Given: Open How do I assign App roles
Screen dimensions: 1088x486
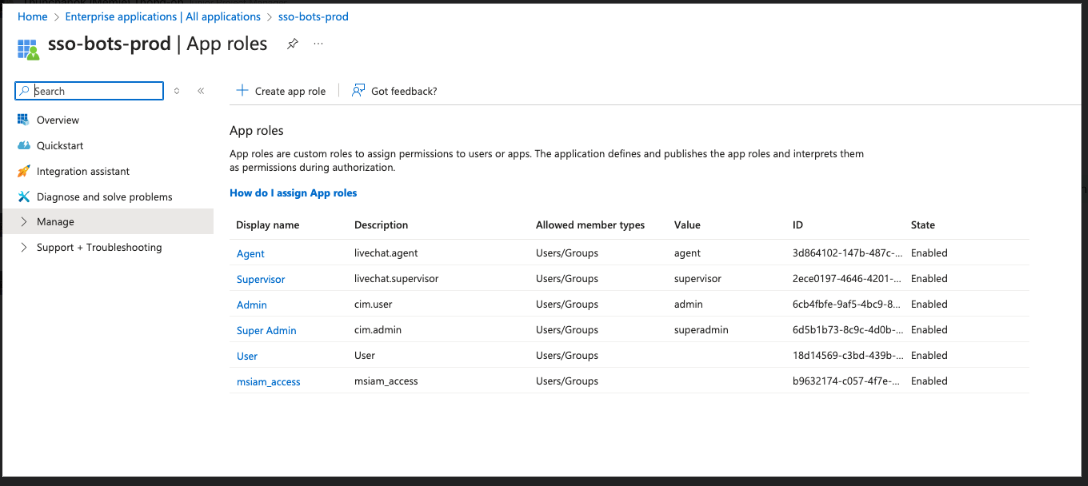Looking at the screenshot, I should [x=293, y=193].
